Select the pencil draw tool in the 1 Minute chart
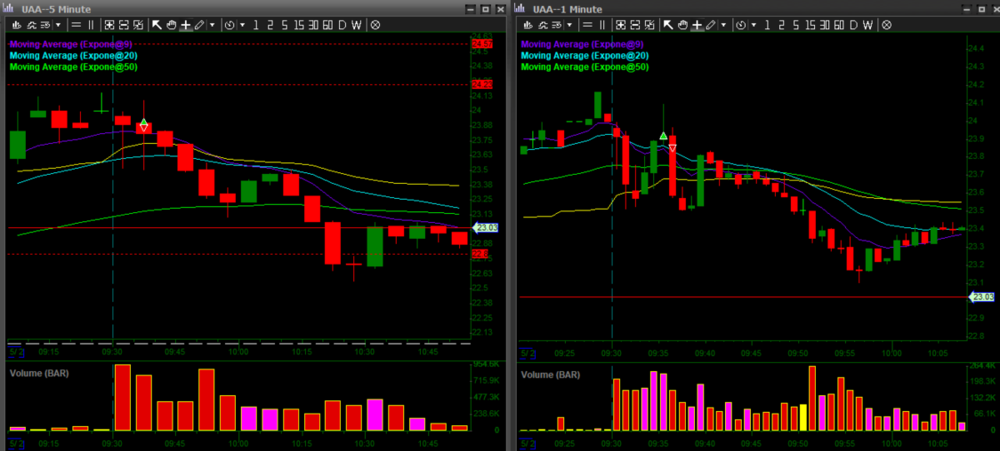This screenshot has width=1000, height=451. (710, 25)
